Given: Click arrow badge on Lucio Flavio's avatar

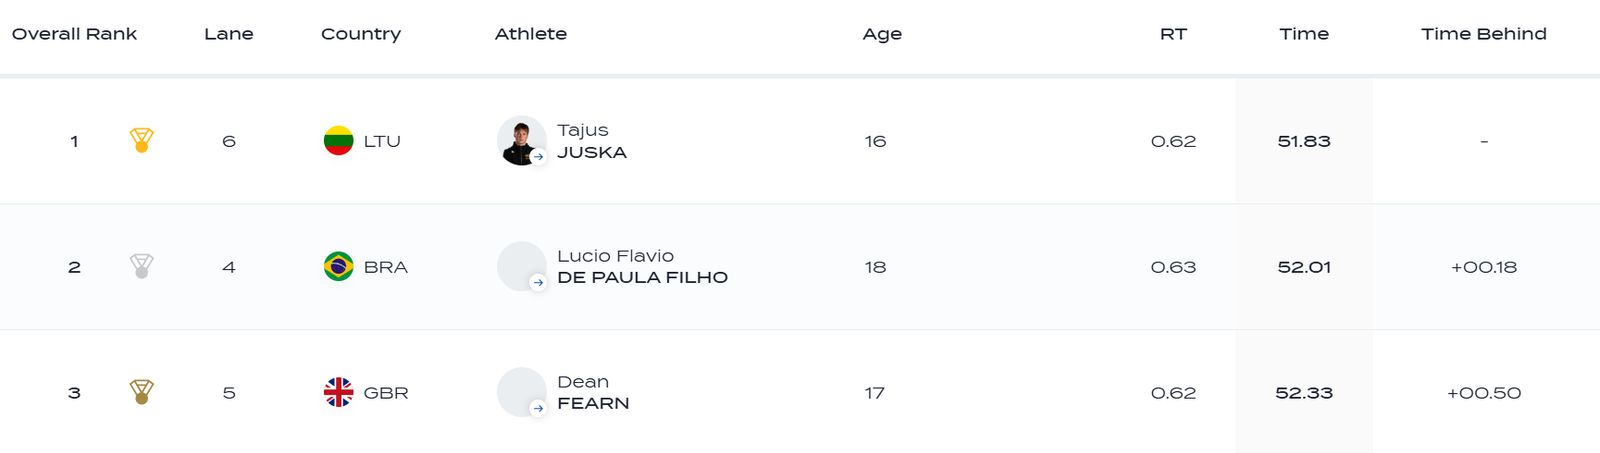Looking at the screenshot, I should tap(538, 283).
